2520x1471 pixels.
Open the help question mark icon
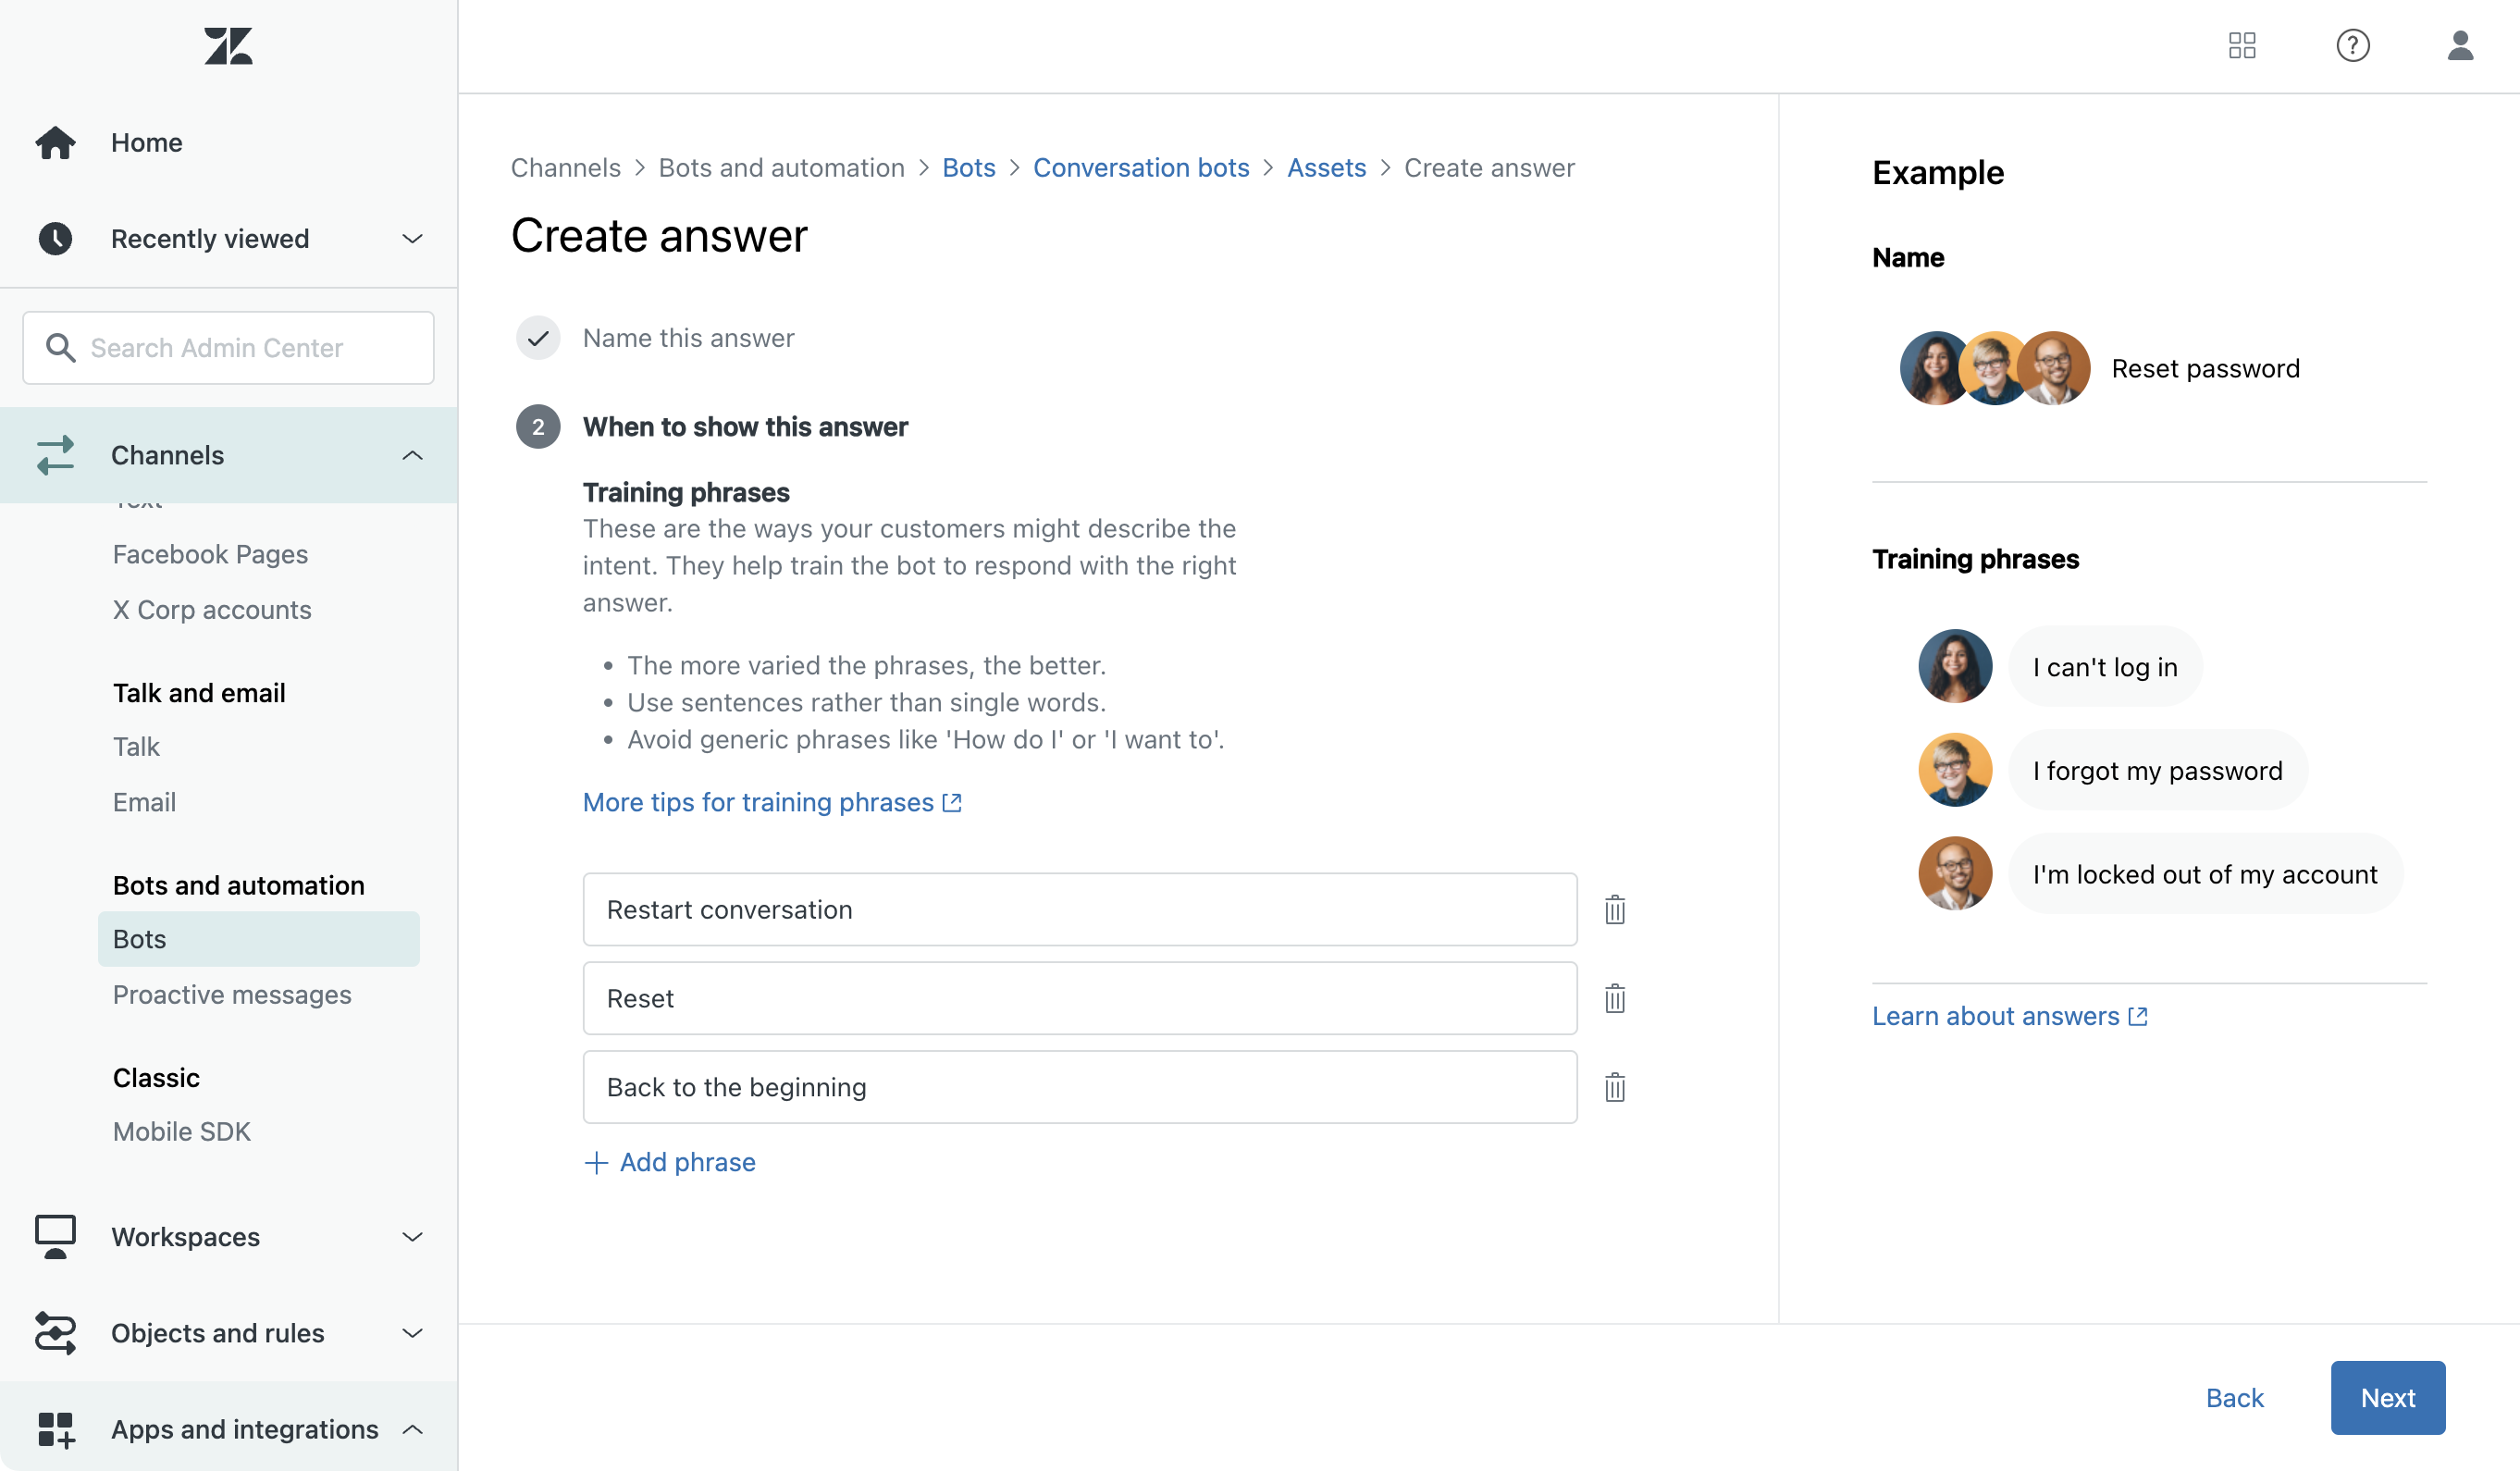click(x=2353, y=46)
